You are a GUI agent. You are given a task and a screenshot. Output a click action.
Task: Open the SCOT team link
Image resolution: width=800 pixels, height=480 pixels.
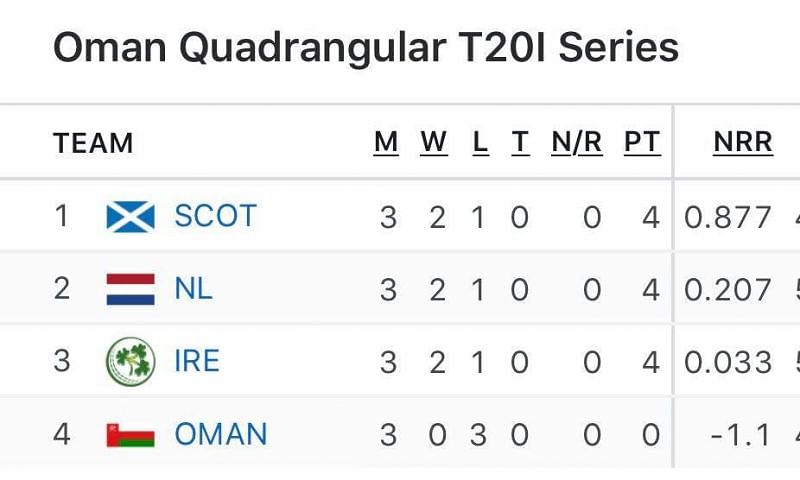click(215, 216)
